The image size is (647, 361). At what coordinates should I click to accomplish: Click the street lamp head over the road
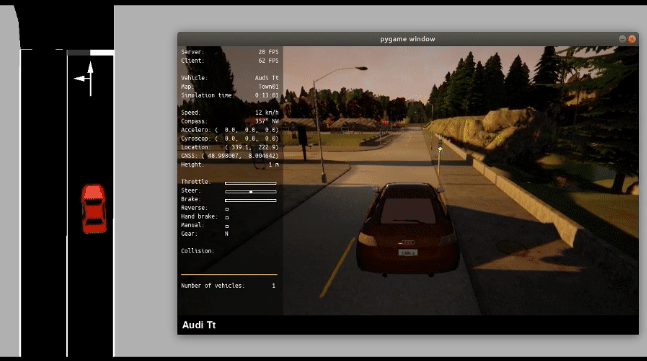[x=361, y=68]
